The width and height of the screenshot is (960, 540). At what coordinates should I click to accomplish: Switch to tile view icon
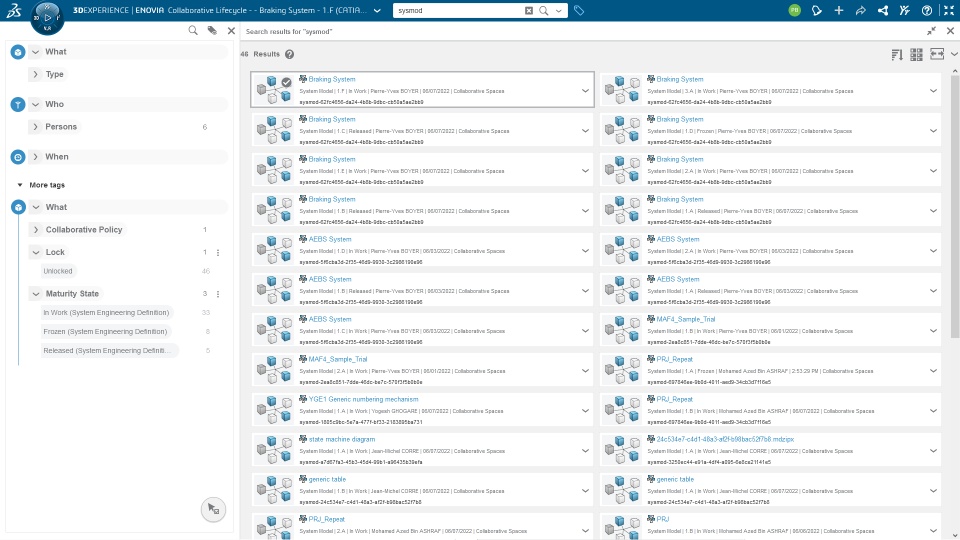point(917,54)
